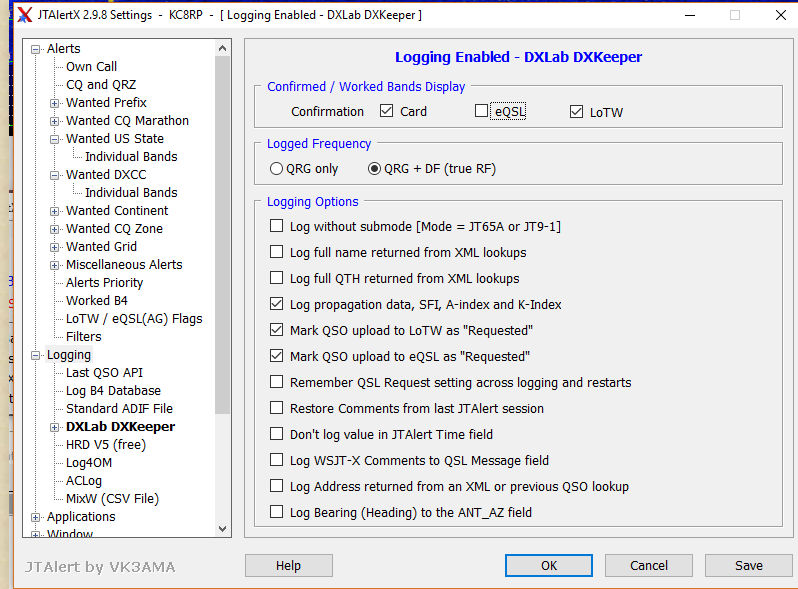
Task: Expand the Applications tree node
Action: [x=35, y=517]
